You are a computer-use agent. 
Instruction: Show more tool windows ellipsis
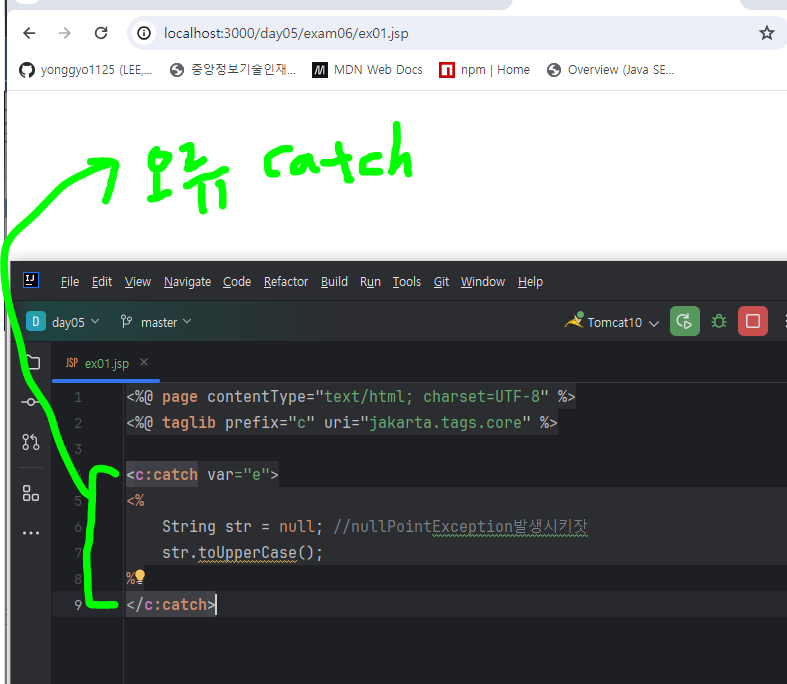click(x=31, y=533)
